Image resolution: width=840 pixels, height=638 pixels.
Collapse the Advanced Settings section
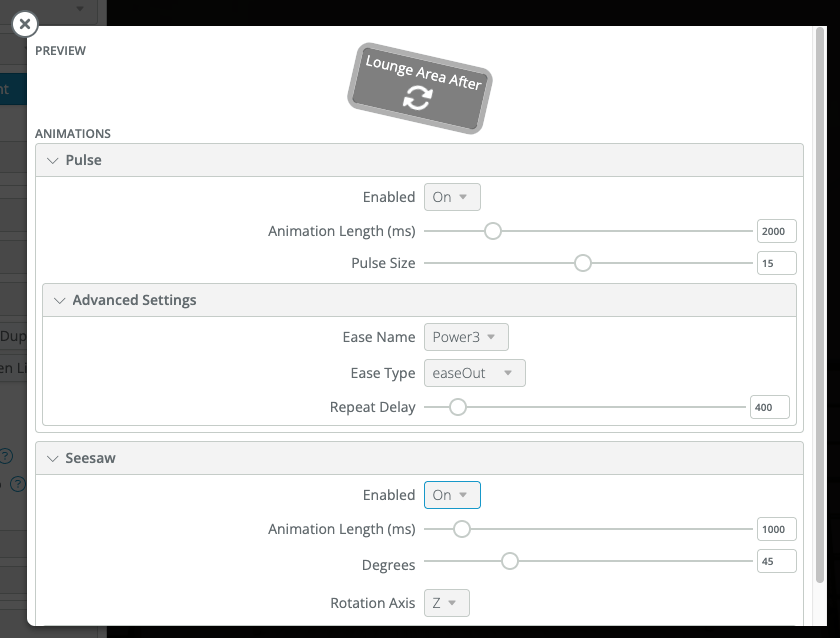(61, 300)
